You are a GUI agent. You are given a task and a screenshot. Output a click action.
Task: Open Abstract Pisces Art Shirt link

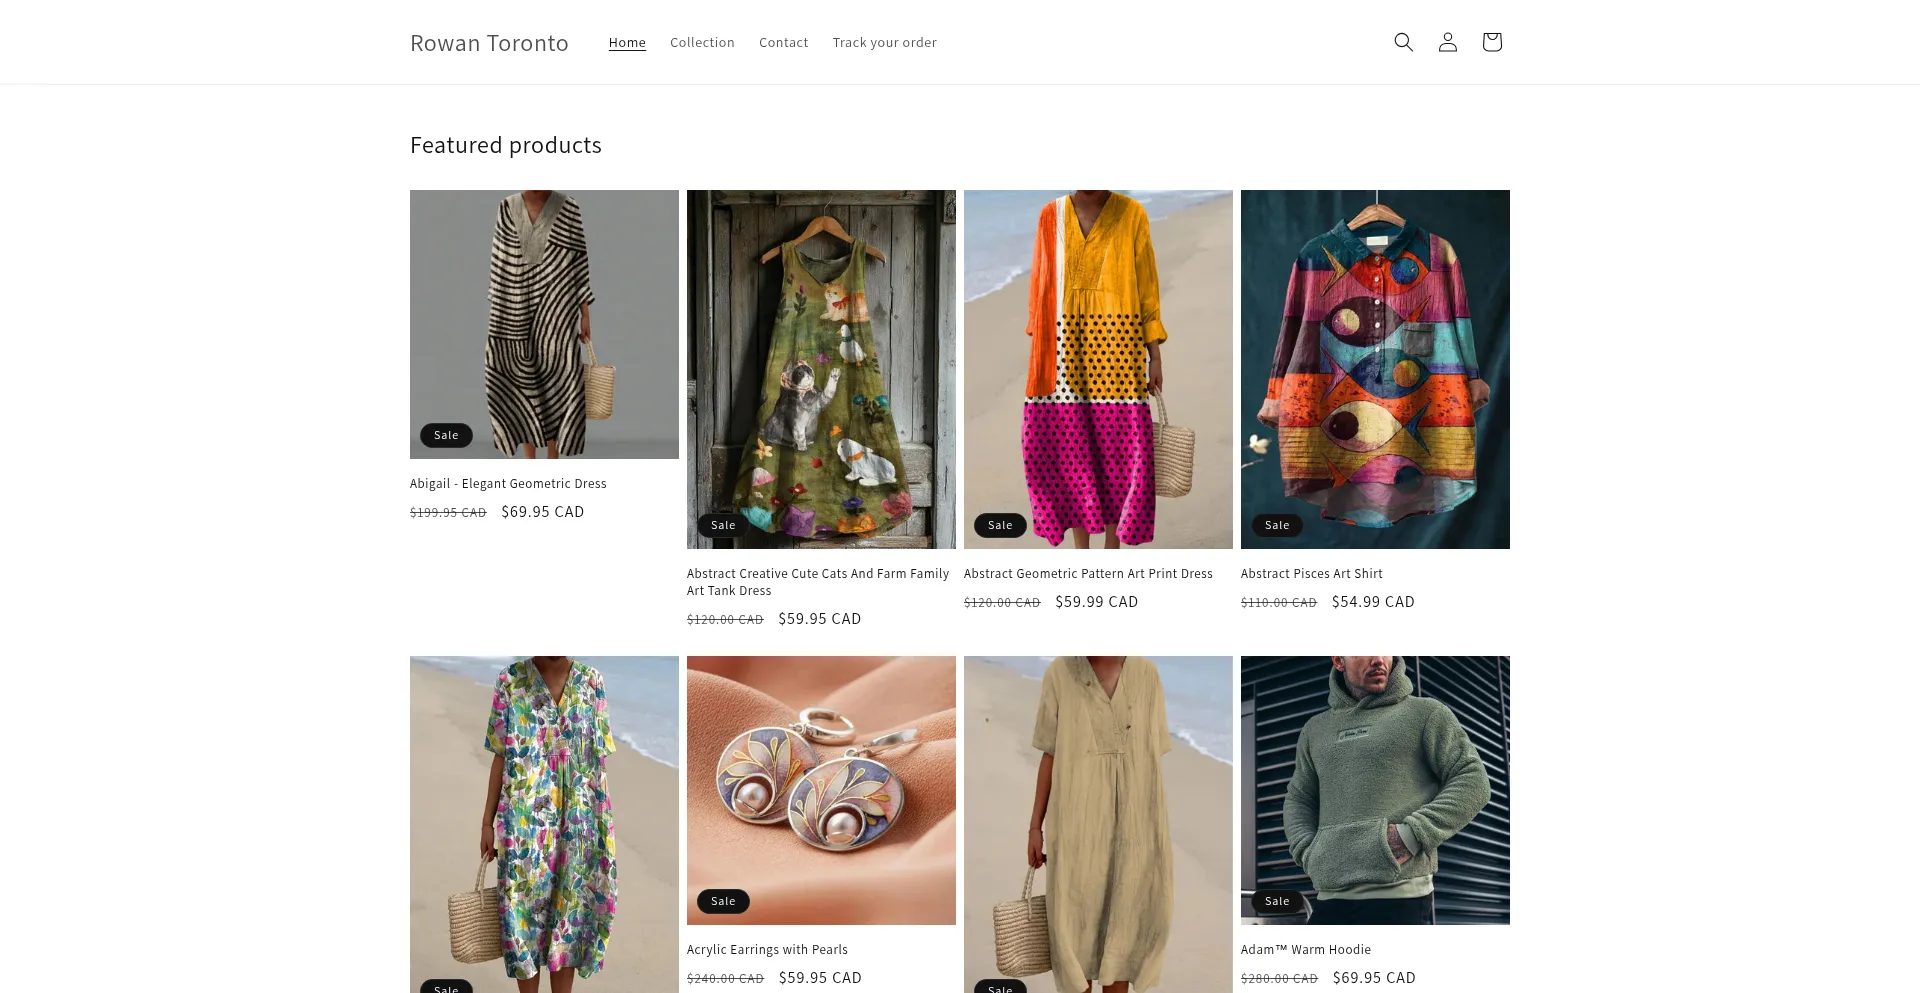point(1311,574)
